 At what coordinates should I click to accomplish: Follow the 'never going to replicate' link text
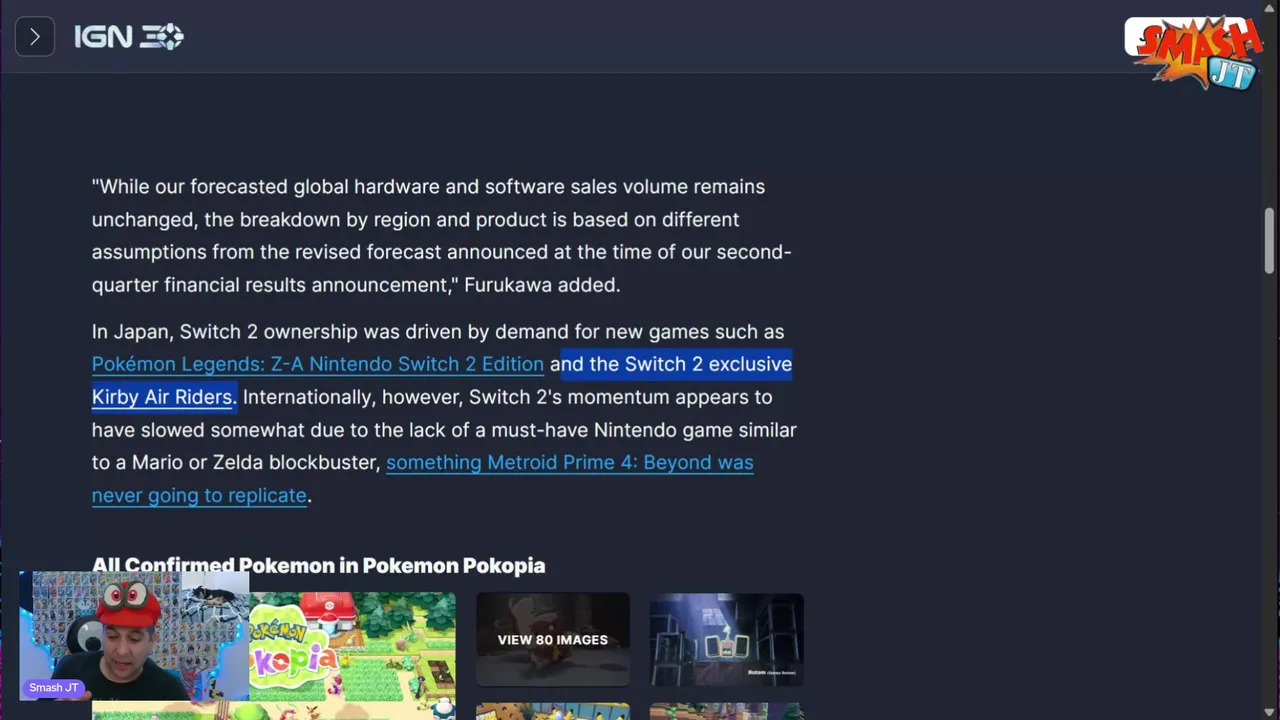point(199,496)
